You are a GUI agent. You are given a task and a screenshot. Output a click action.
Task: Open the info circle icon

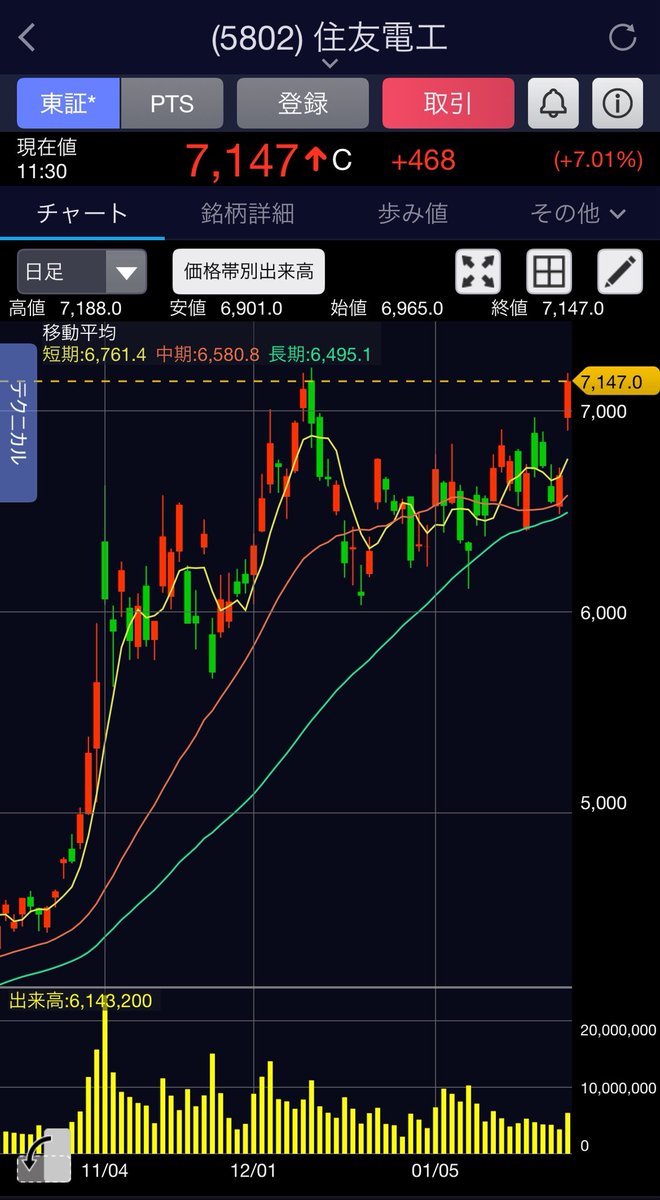(x=618, y=103)
